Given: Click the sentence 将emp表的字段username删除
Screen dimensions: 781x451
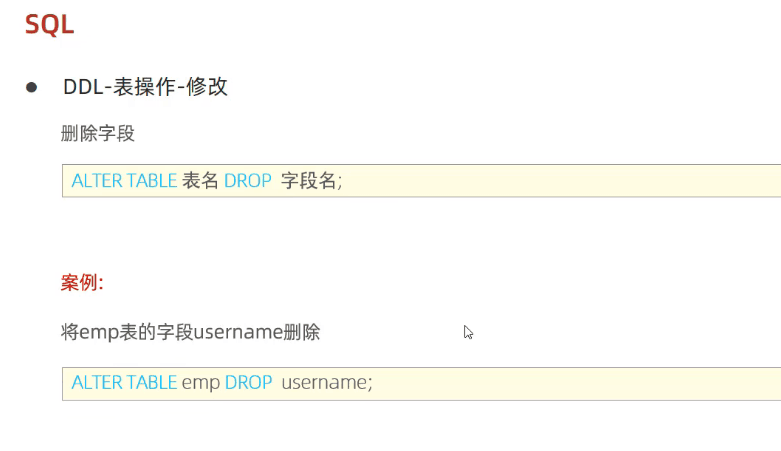Looking at the screenshot, I should (x=190, y=332).
